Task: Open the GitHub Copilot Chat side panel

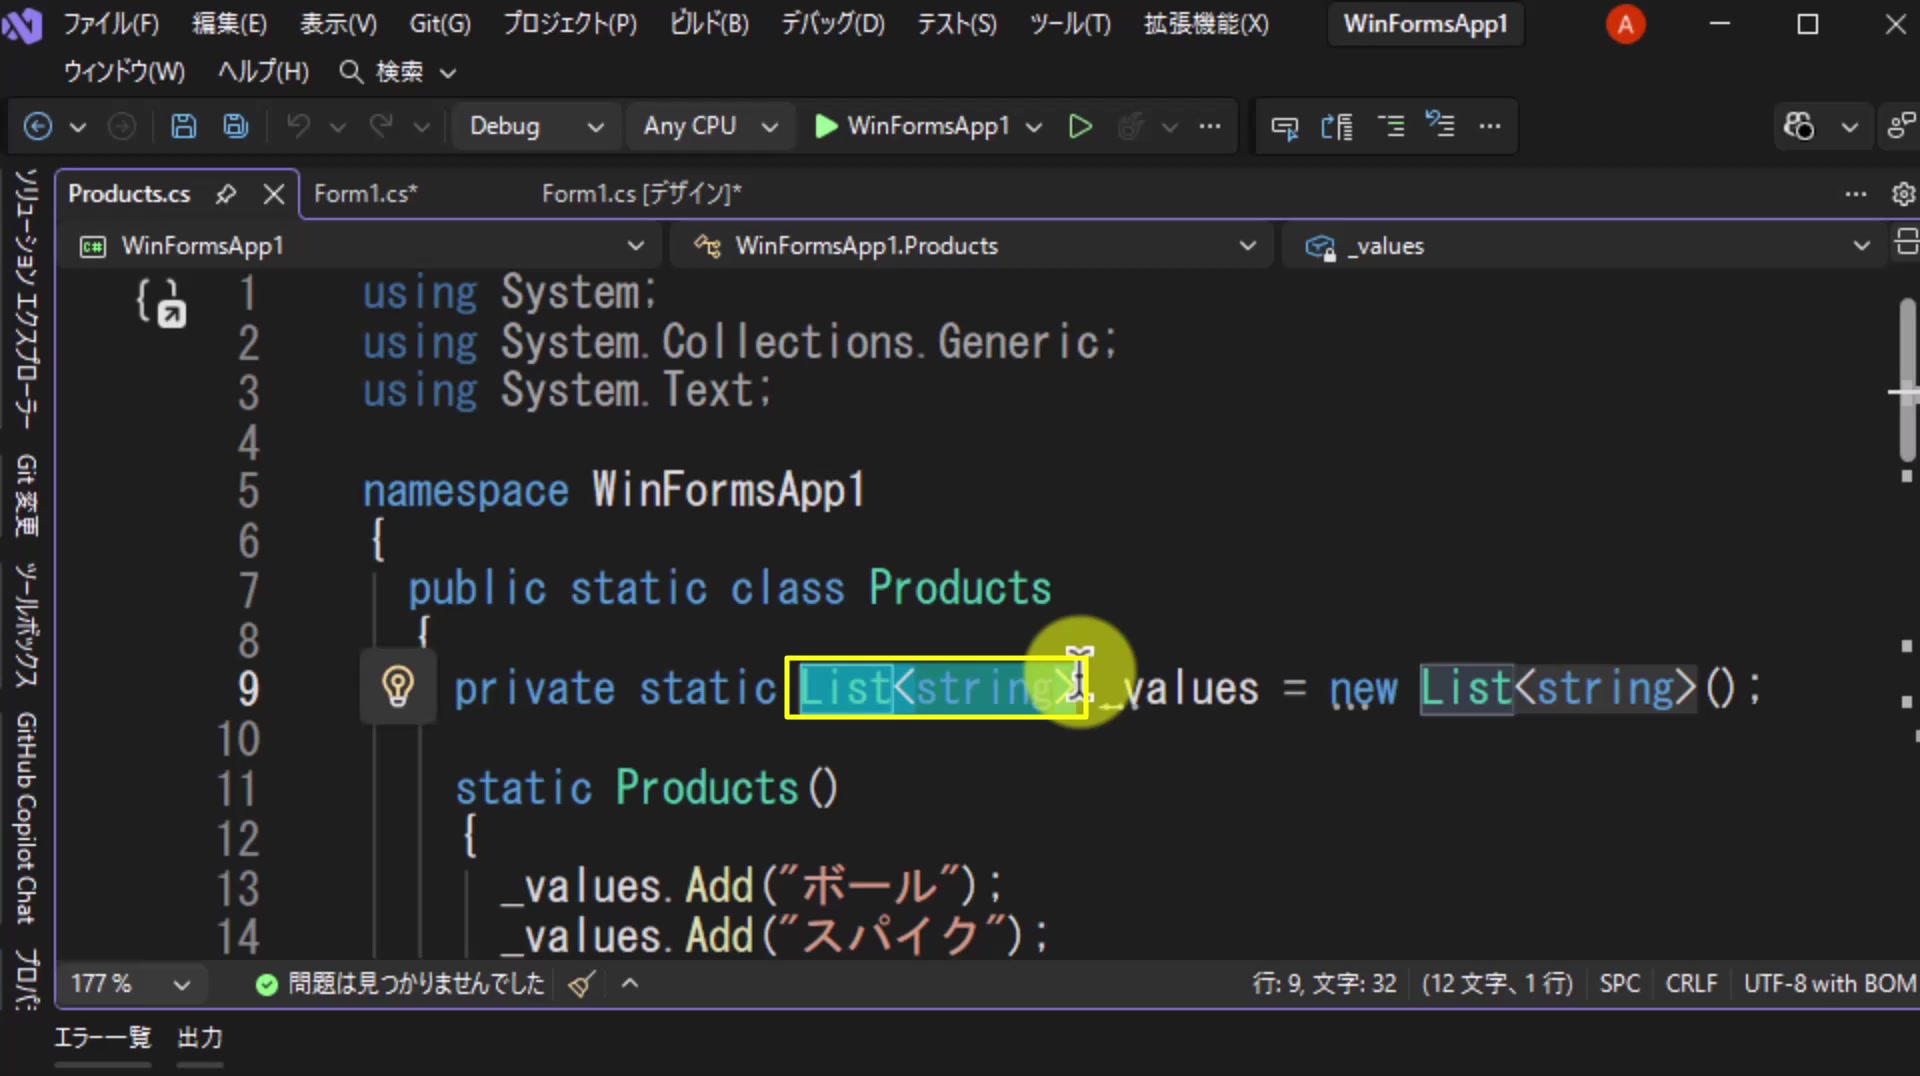Action: coord(25,818)
